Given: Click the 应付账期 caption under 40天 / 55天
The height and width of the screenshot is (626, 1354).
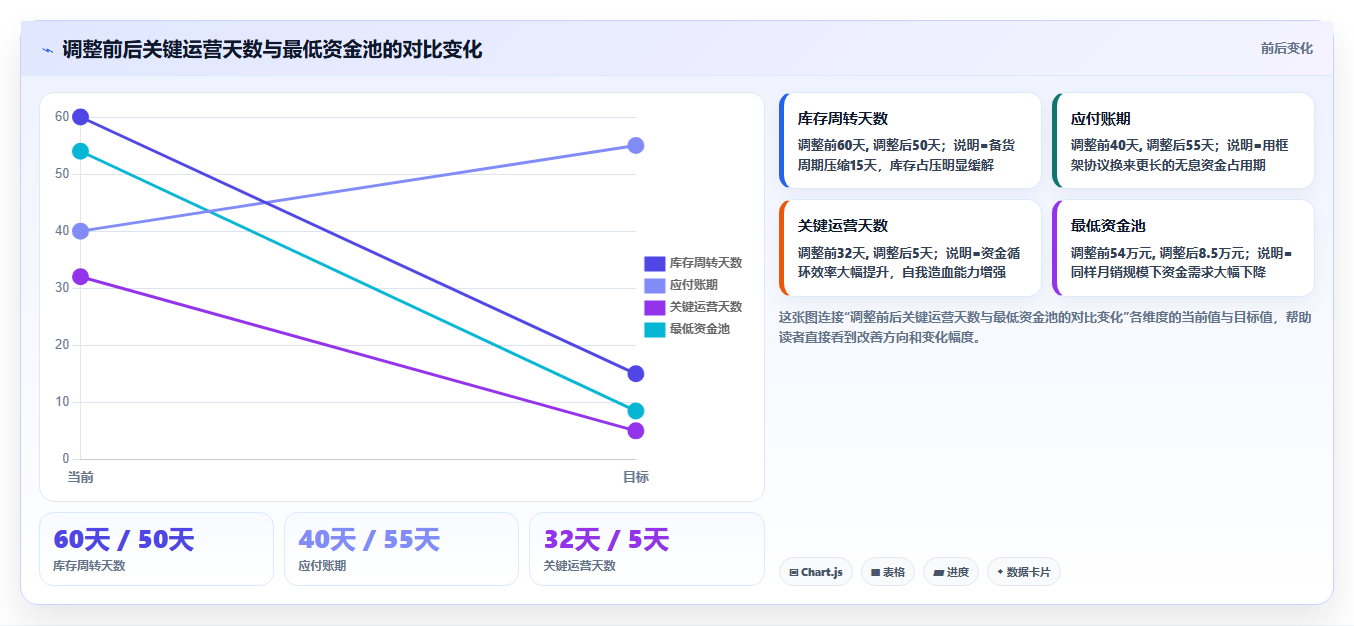Looking at the screenshot, I should coord(322,566).
